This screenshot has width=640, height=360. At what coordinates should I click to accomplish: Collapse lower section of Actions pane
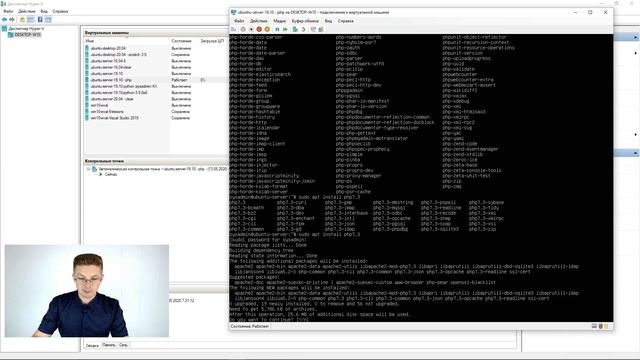tap(636, 153)
